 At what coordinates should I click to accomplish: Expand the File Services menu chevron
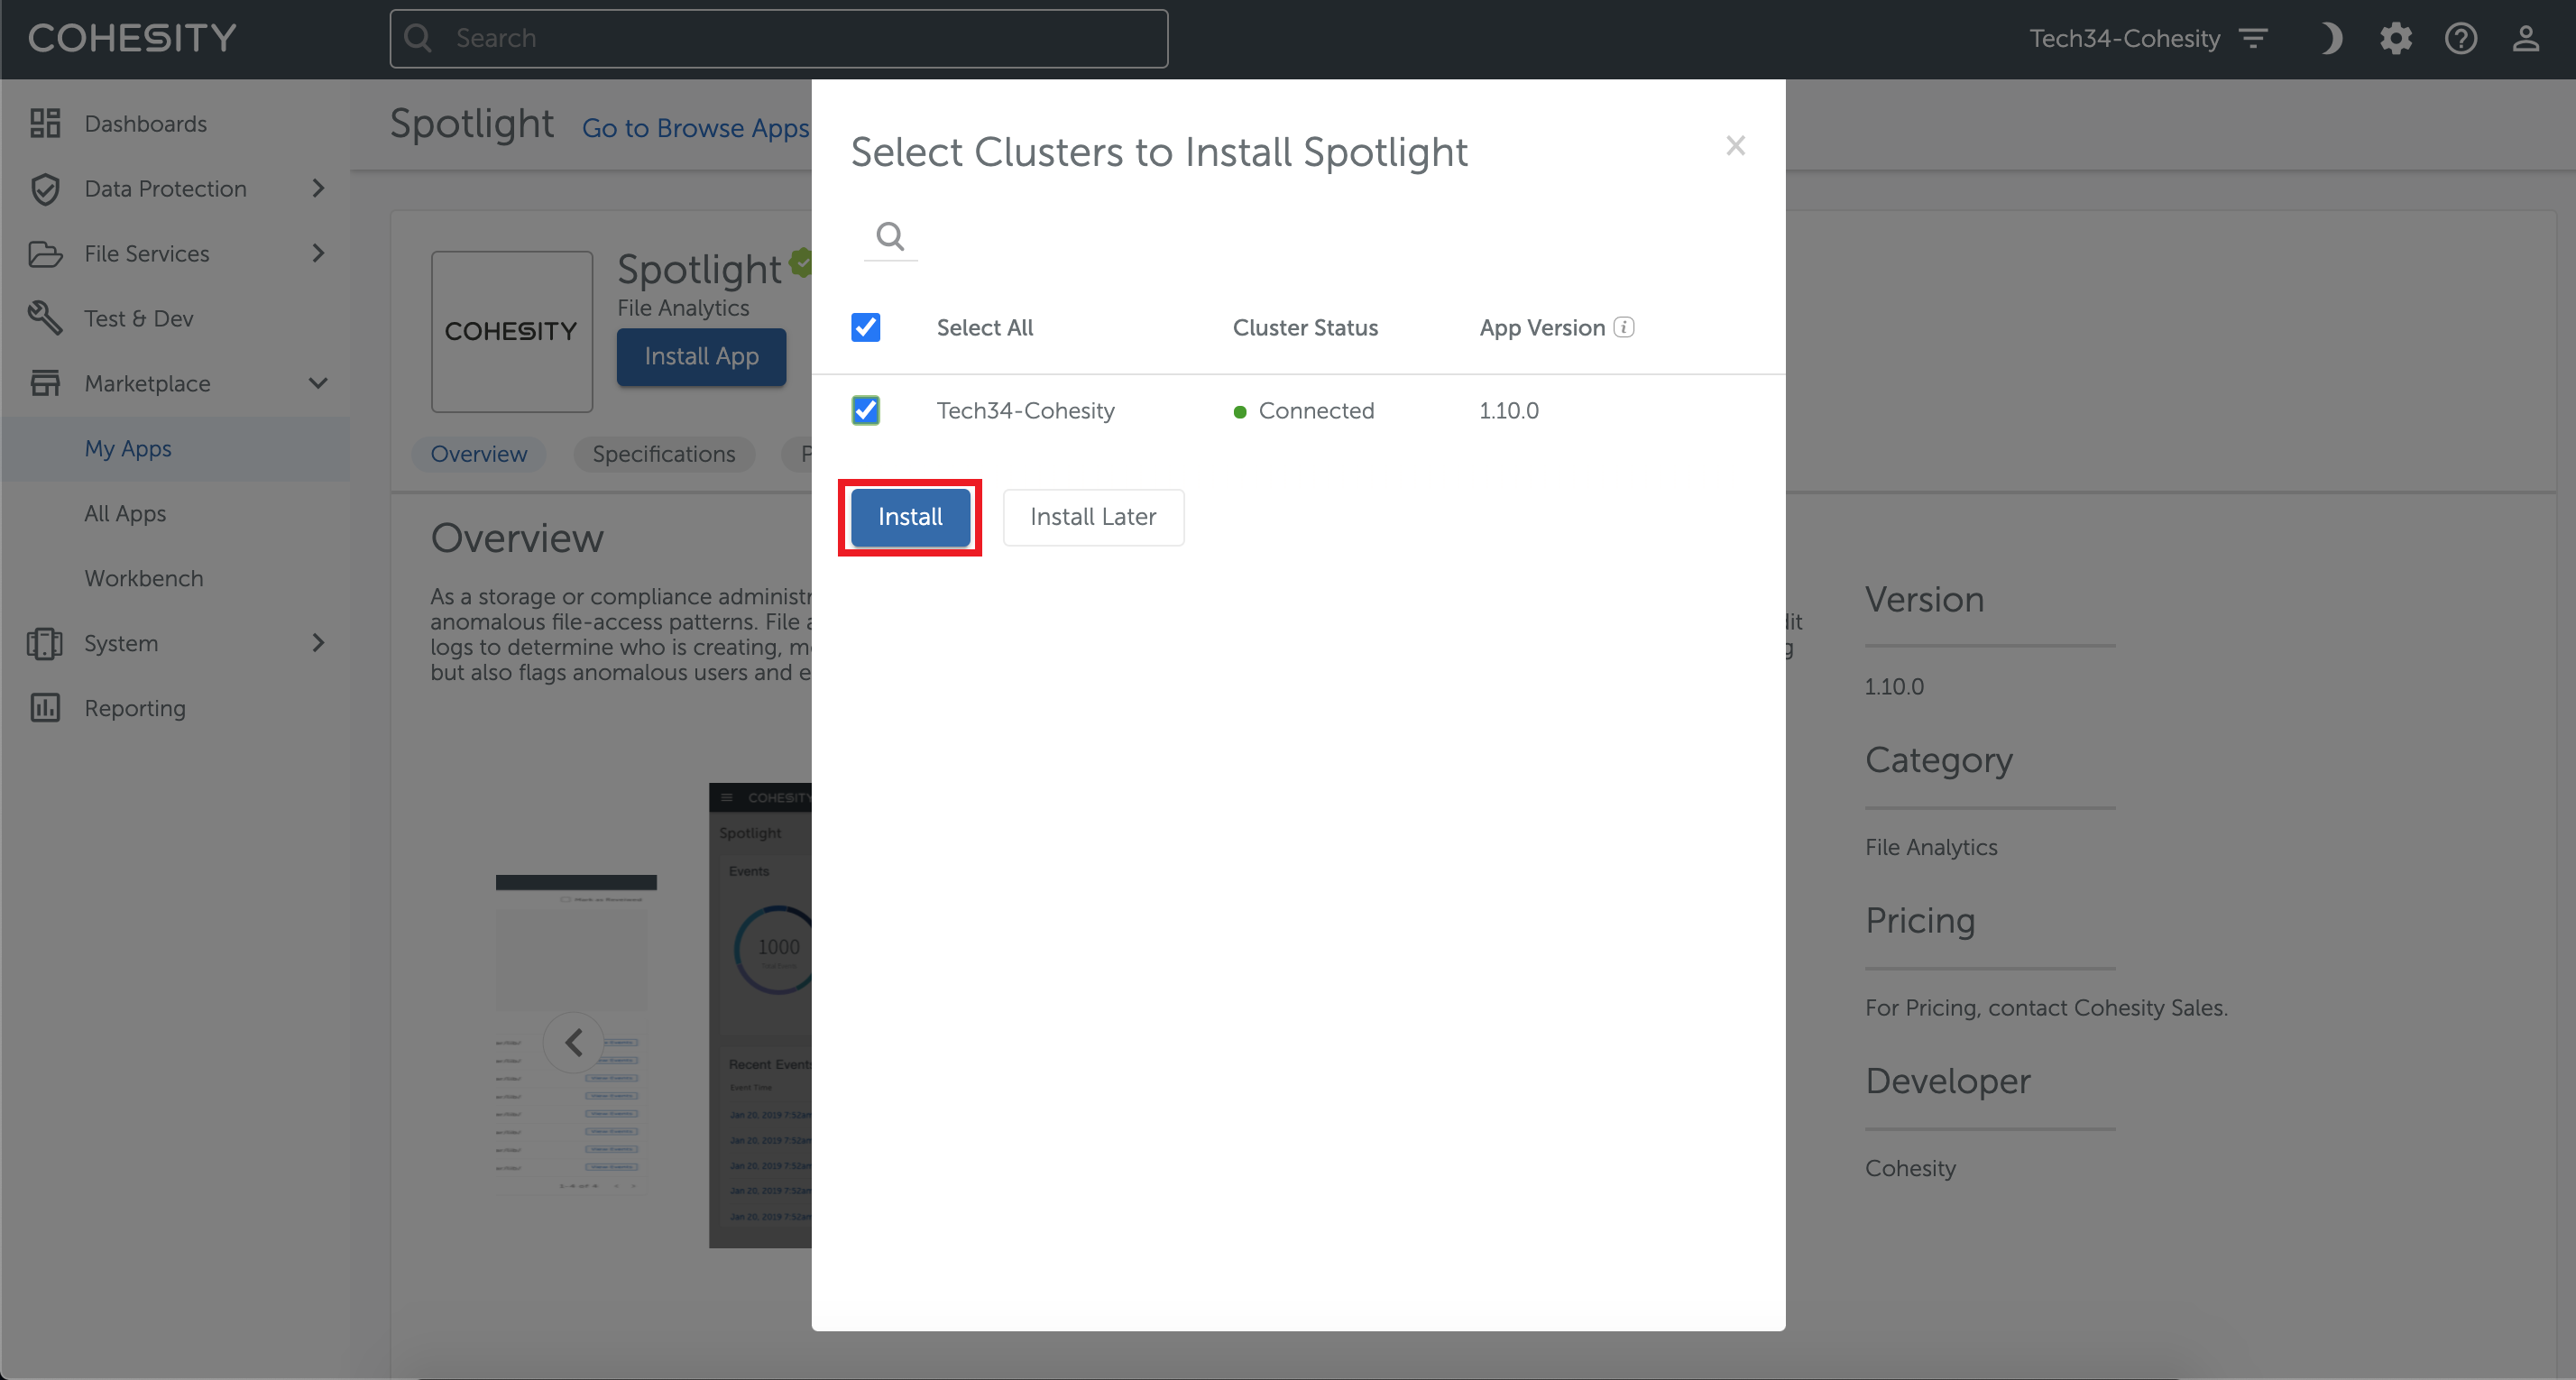coord(318,253)
